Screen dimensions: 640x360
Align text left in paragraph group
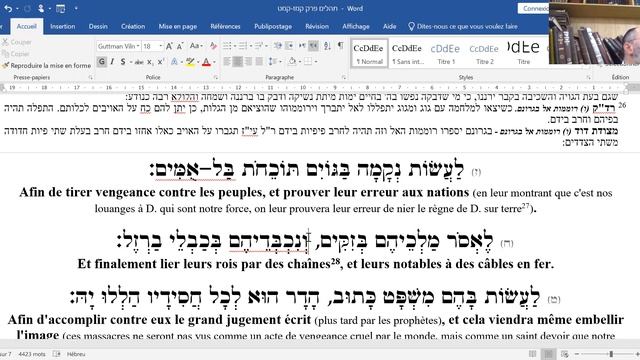coord(227,62)
